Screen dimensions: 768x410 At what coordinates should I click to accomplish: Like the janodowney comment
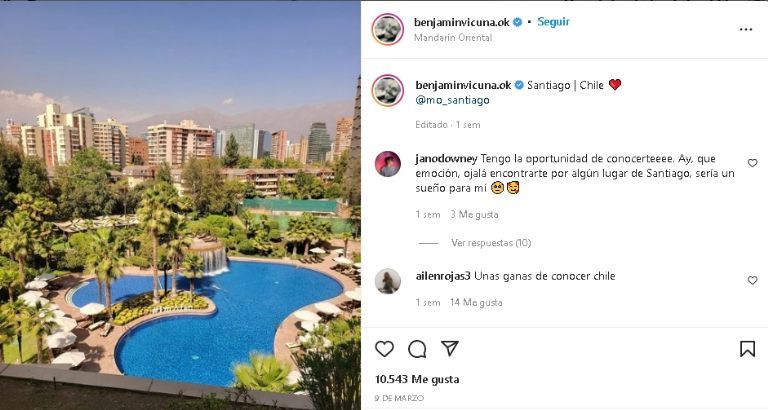click(x=752, y=163)
